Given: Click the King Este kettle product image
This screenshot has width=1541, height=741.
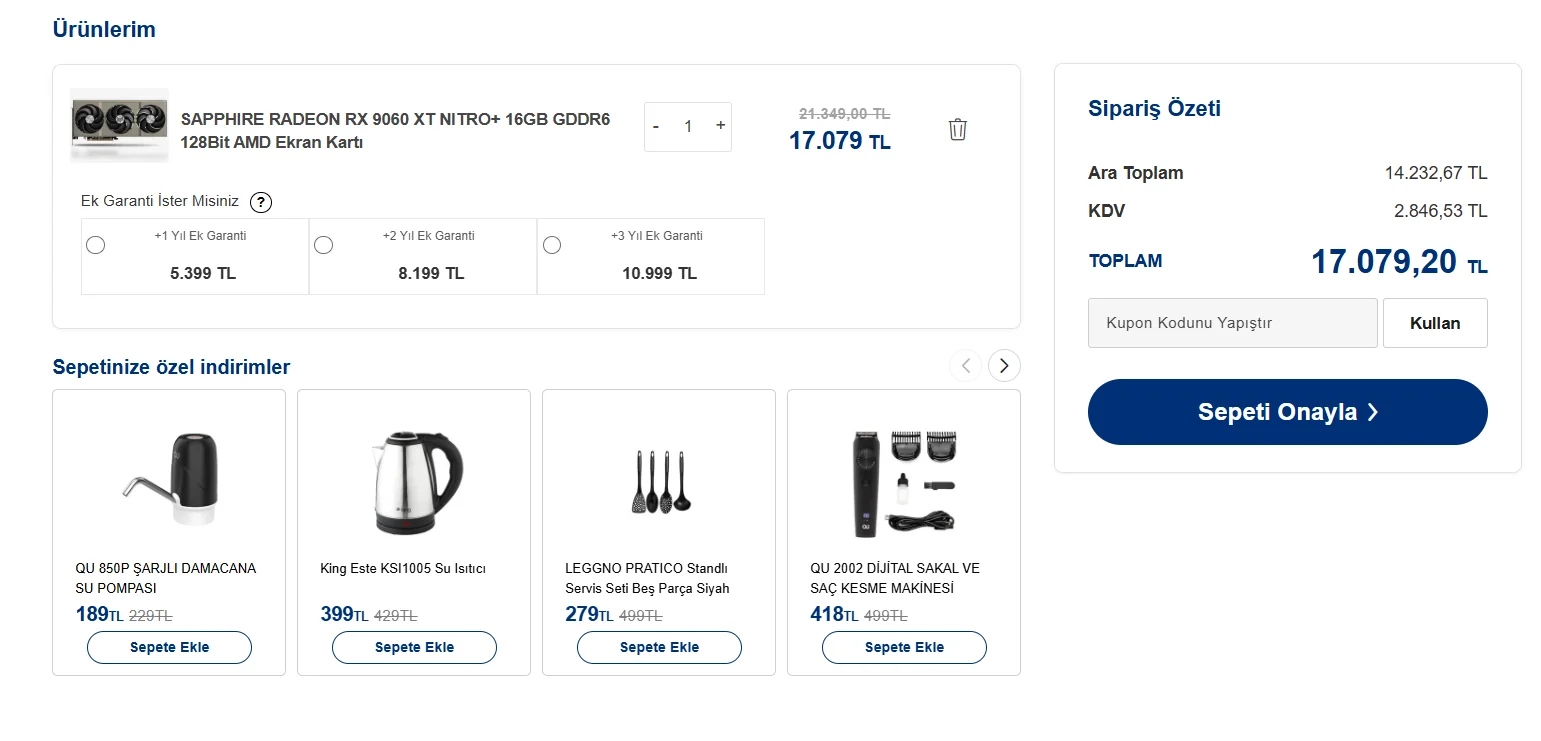Looking at the screenshot, I should pyautogui.click(x=414, y=483).
